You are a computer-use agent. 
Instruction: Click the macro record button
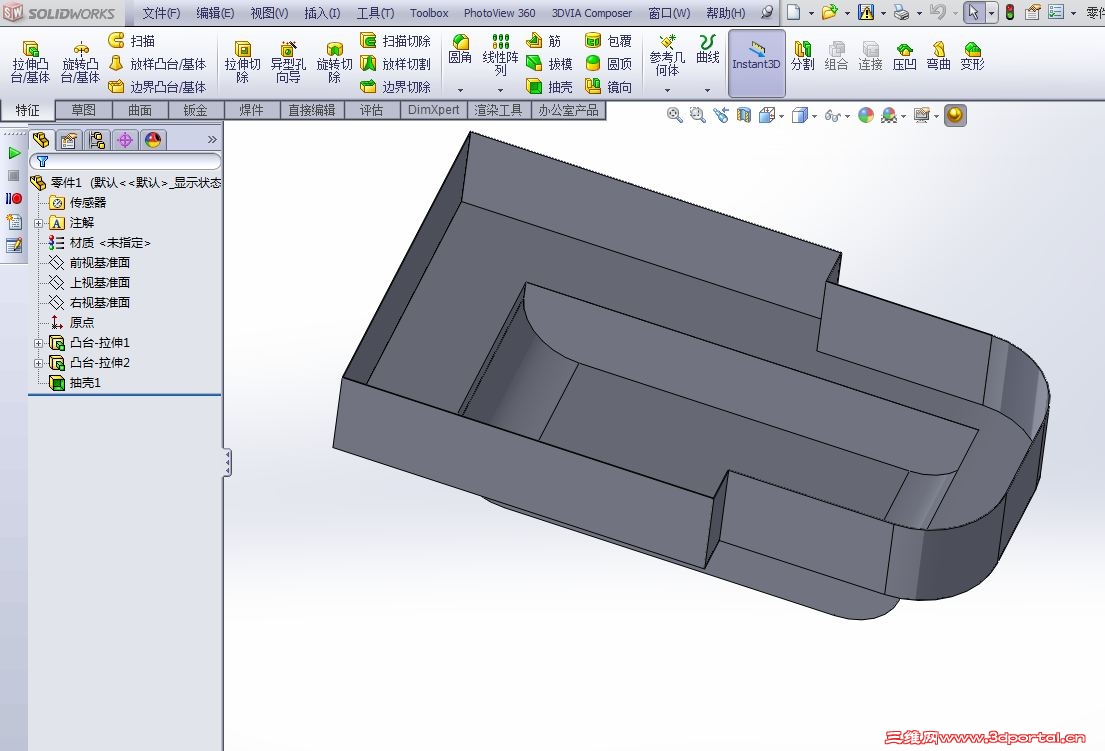(13, 199)
